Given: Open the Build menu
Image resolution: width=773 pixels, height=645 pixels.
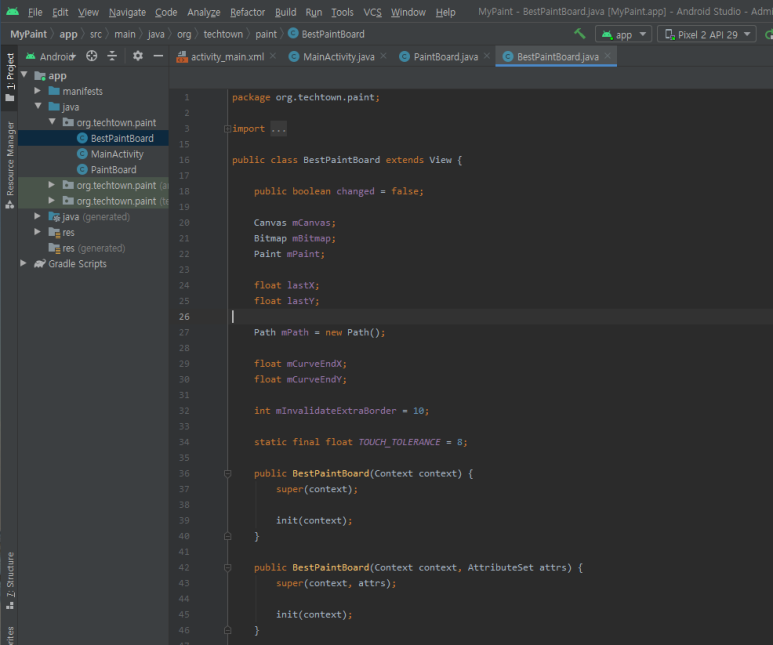Looking at the screenshot, I should click(286, 12).
